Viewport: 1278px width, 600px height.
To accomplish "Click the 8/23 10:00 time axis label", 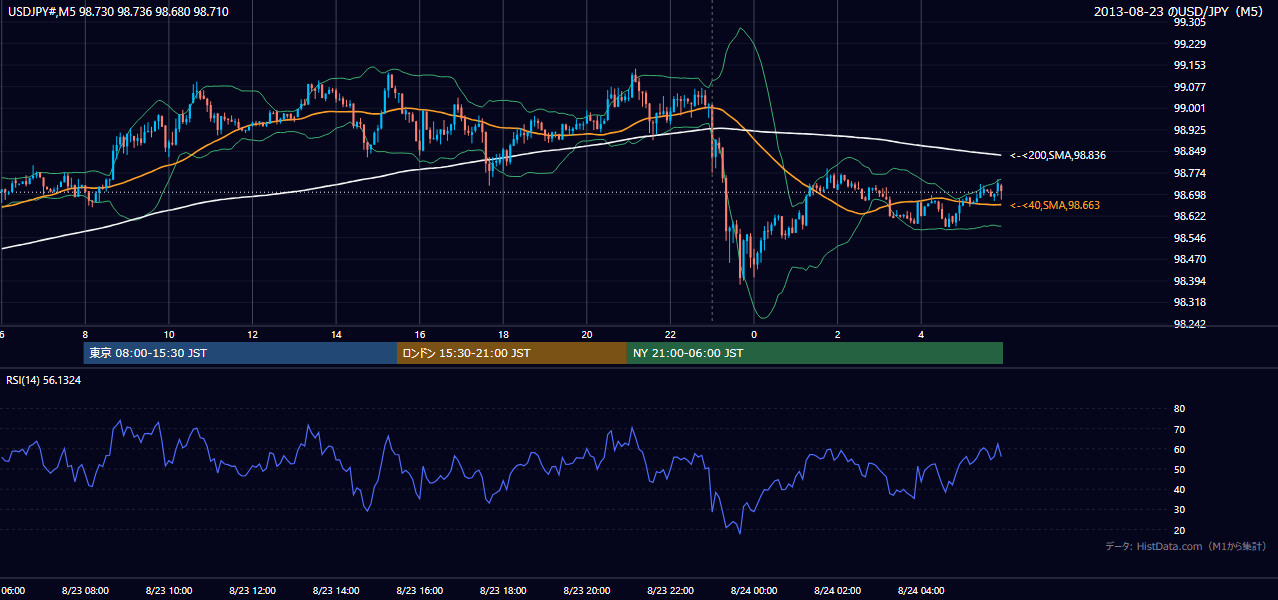I will click(169, 590).
